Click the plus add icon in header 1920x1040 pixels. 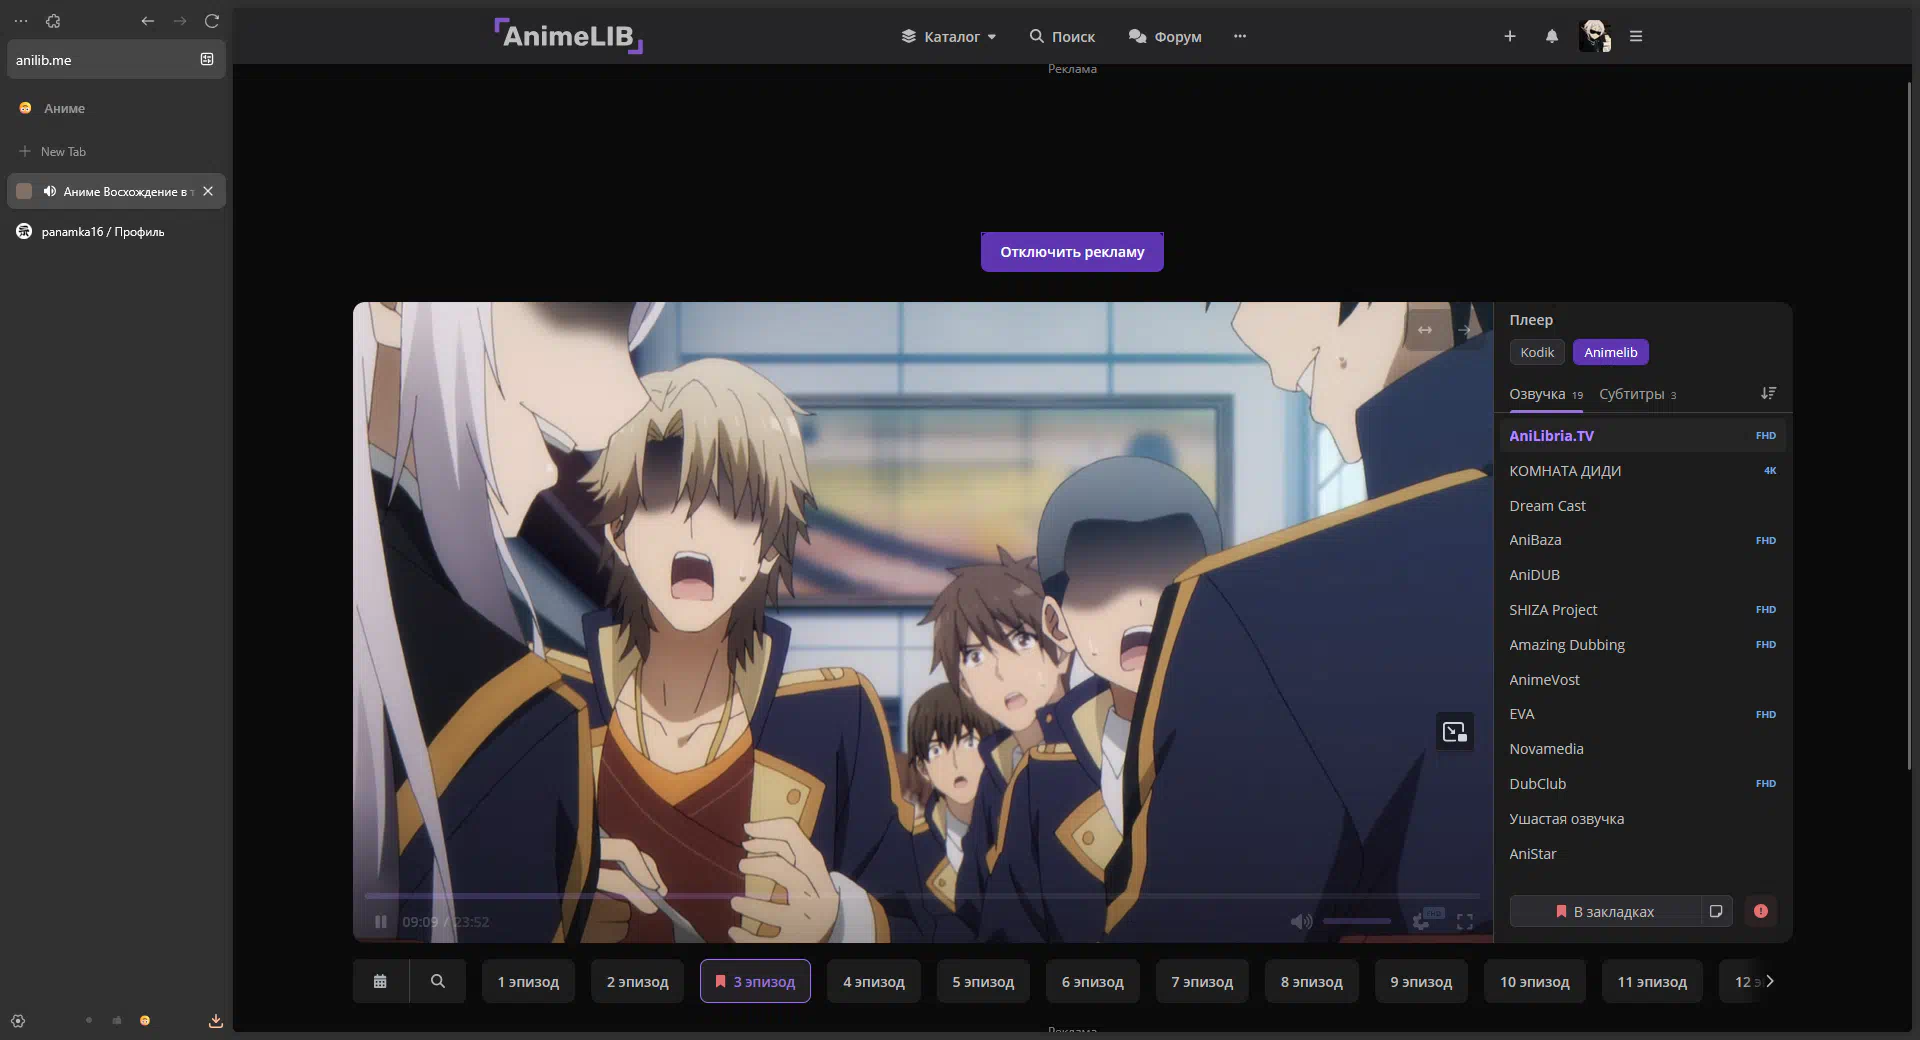point(1510,36)
